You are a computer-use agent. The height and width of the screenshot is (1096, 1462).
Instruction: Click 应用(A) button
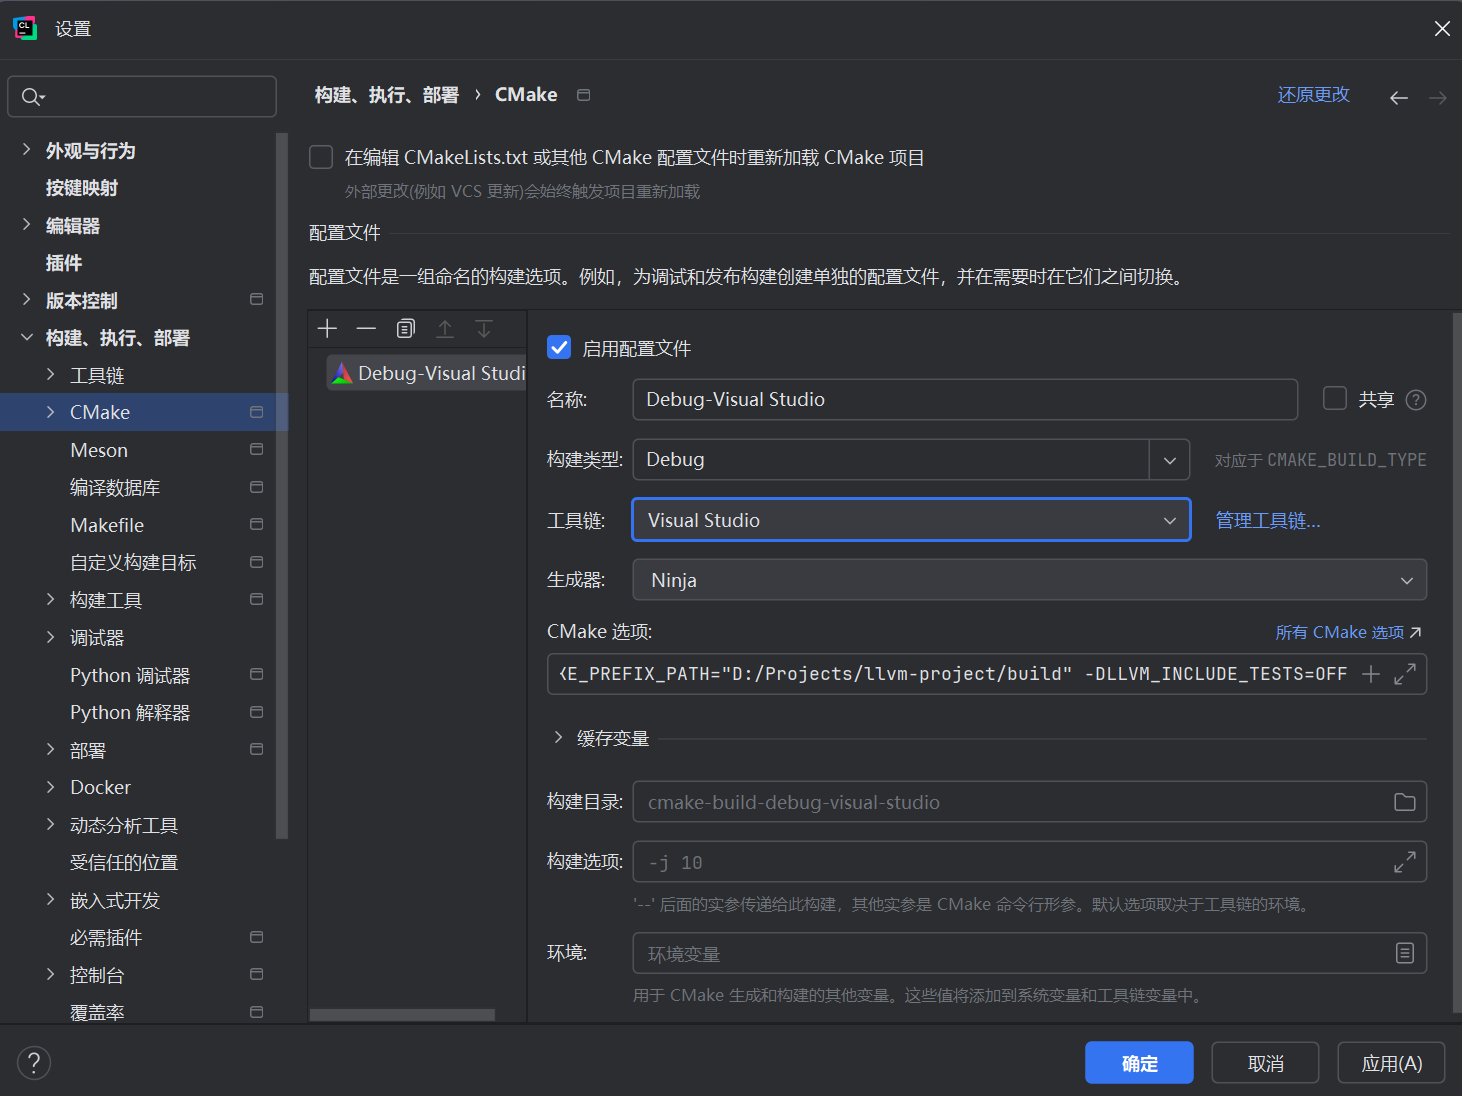(x=1391, y=1063)
